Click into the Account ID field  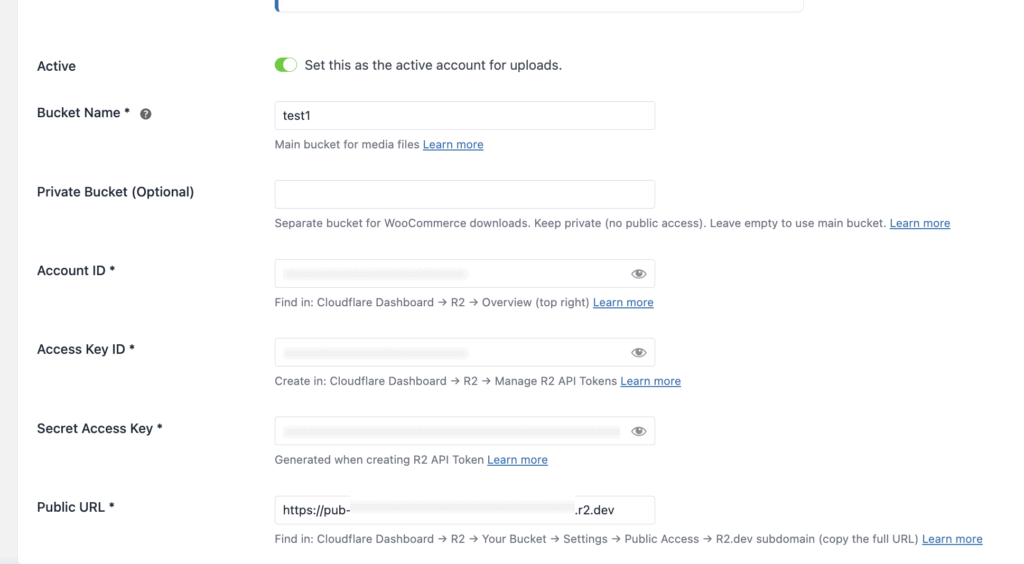pyautogui.click(x=450, y=274)
